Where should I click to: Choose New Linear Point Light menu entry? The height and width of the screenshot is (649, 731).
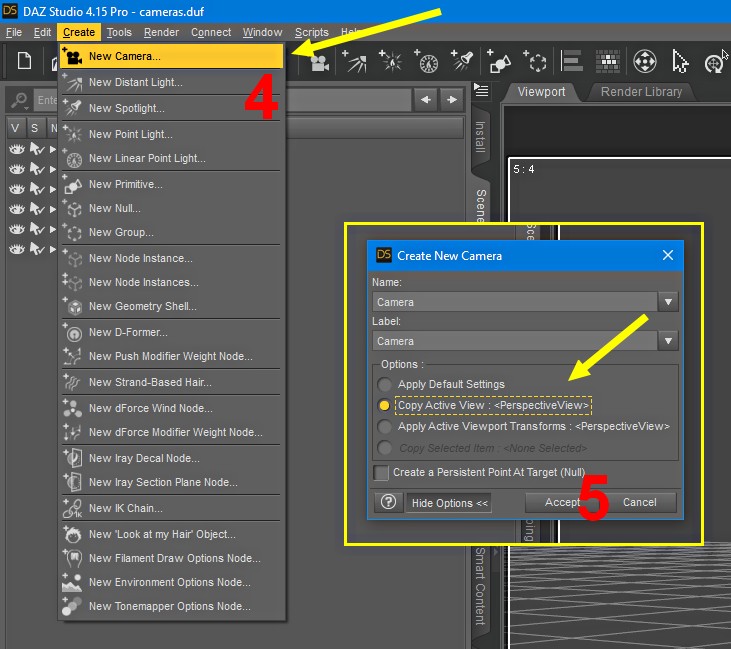[172, 159]
